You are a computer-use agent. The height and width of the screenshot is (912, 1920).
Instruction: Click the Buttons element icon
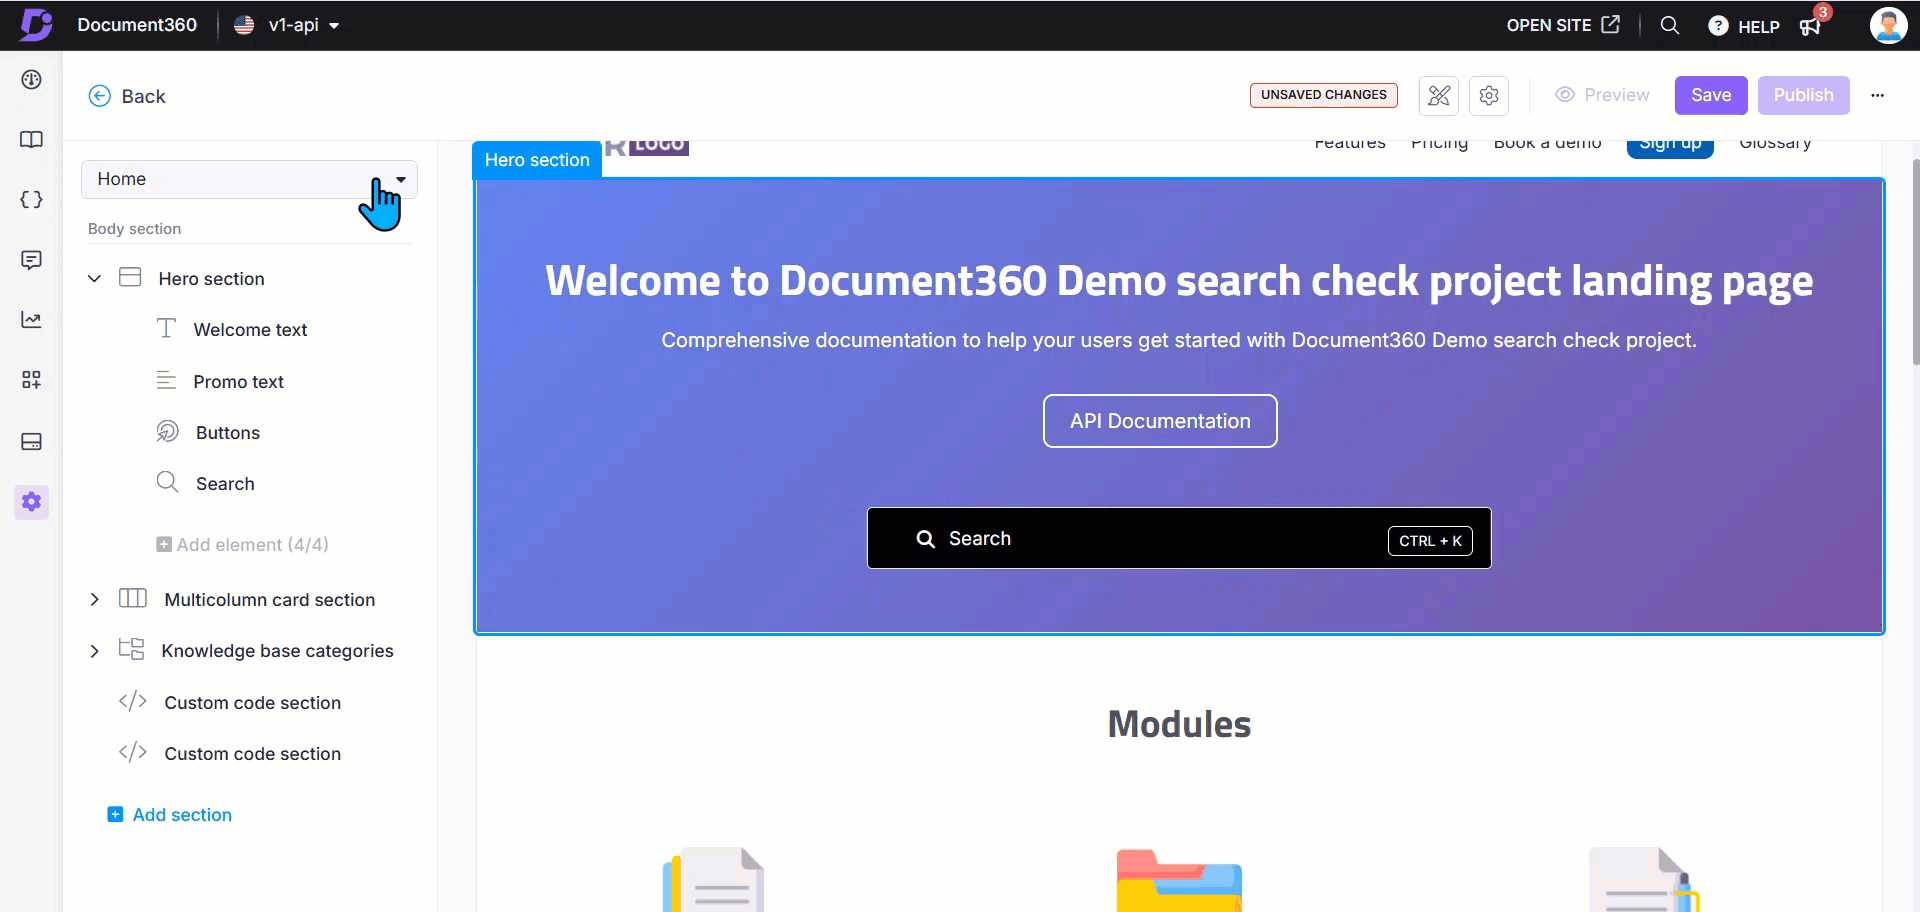167,431
